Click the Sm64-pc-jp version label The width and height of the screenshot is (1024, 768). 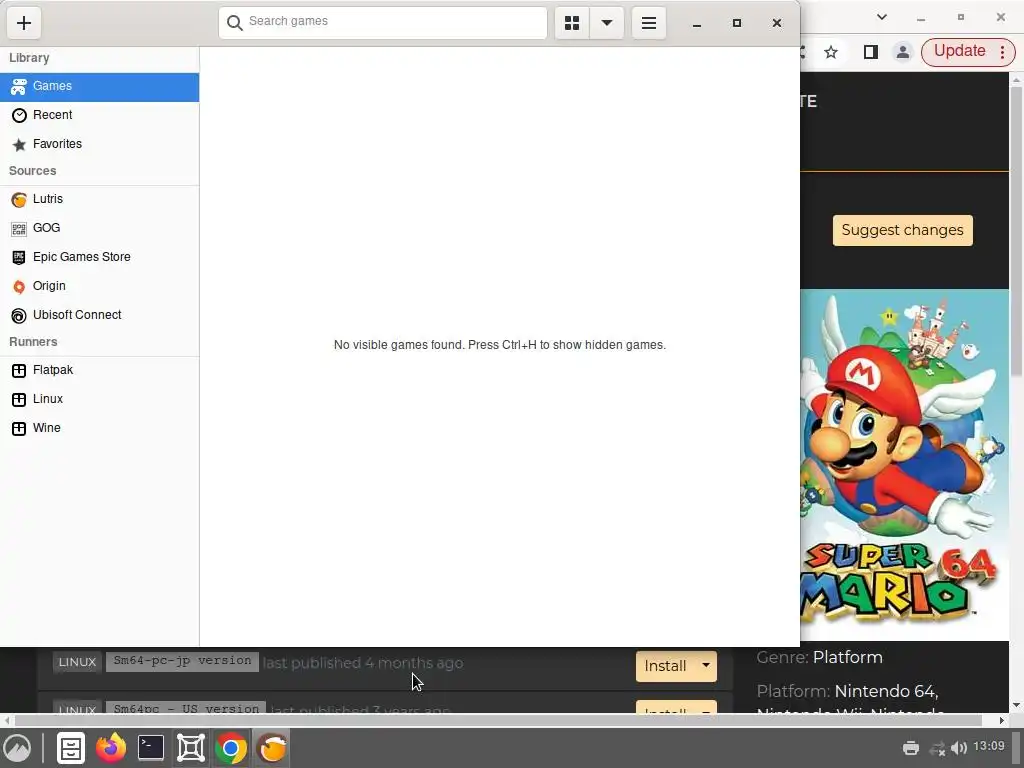point(182,661)
